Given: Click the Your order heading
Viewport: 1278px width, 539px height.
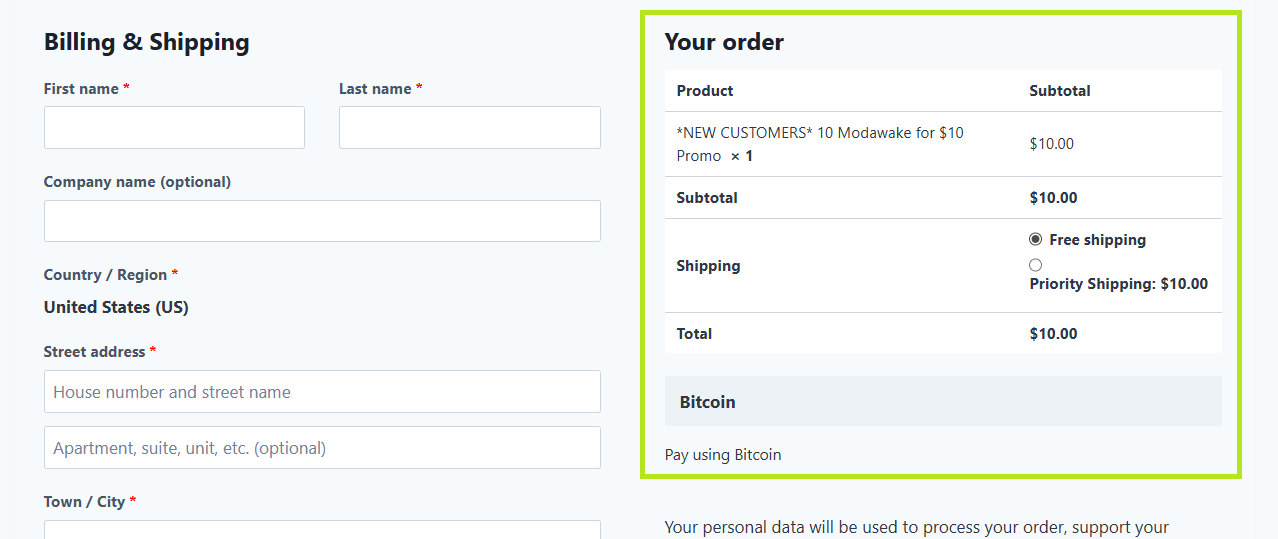Looking at the screenshot, I should tap(724, 42).
